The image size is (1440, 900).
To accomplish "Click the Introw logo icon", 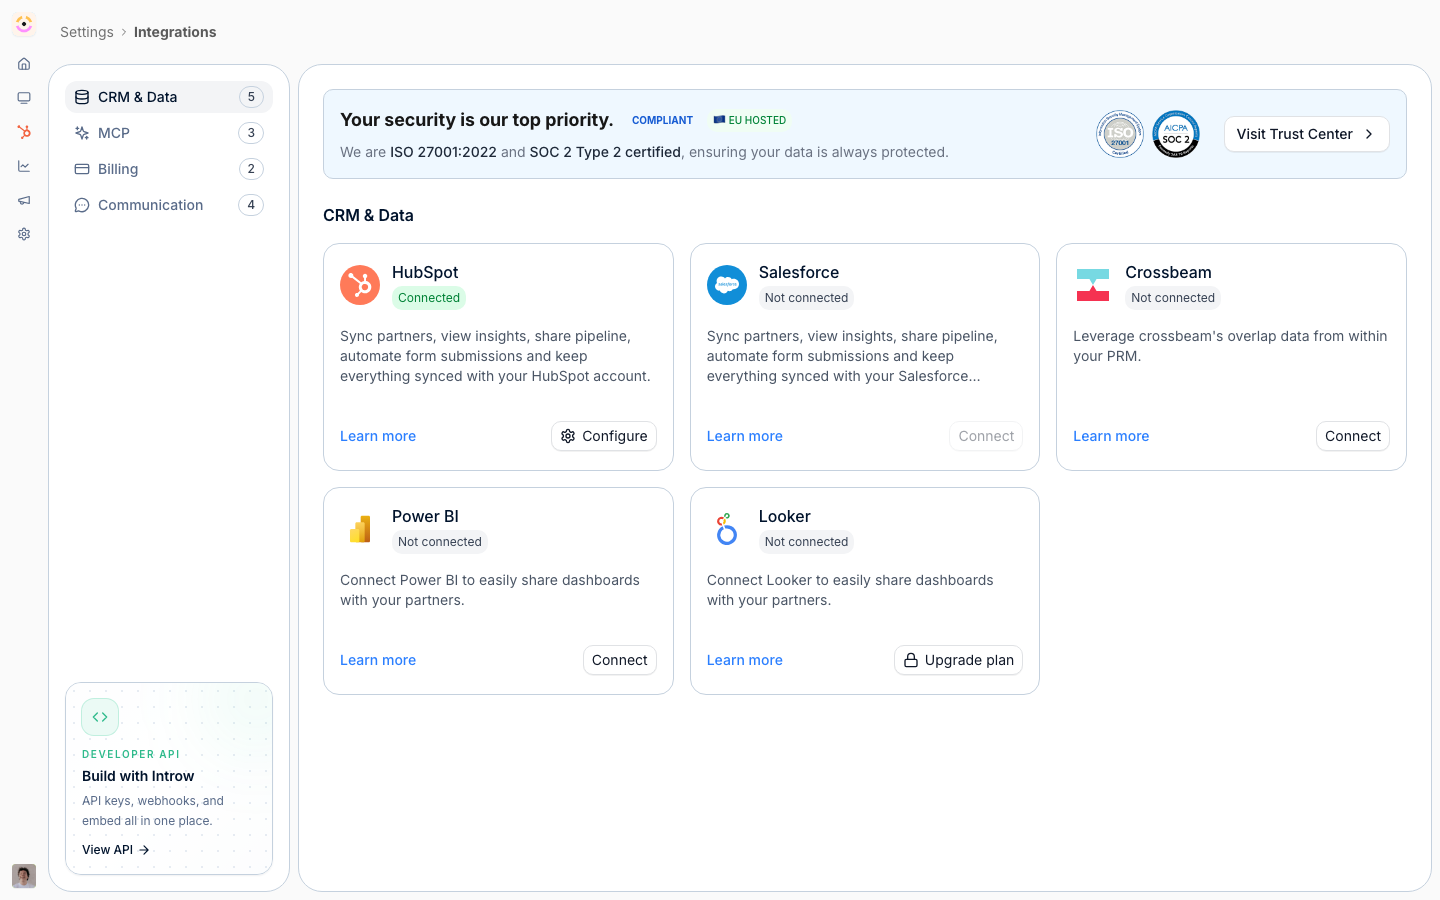I will (24, 24).
